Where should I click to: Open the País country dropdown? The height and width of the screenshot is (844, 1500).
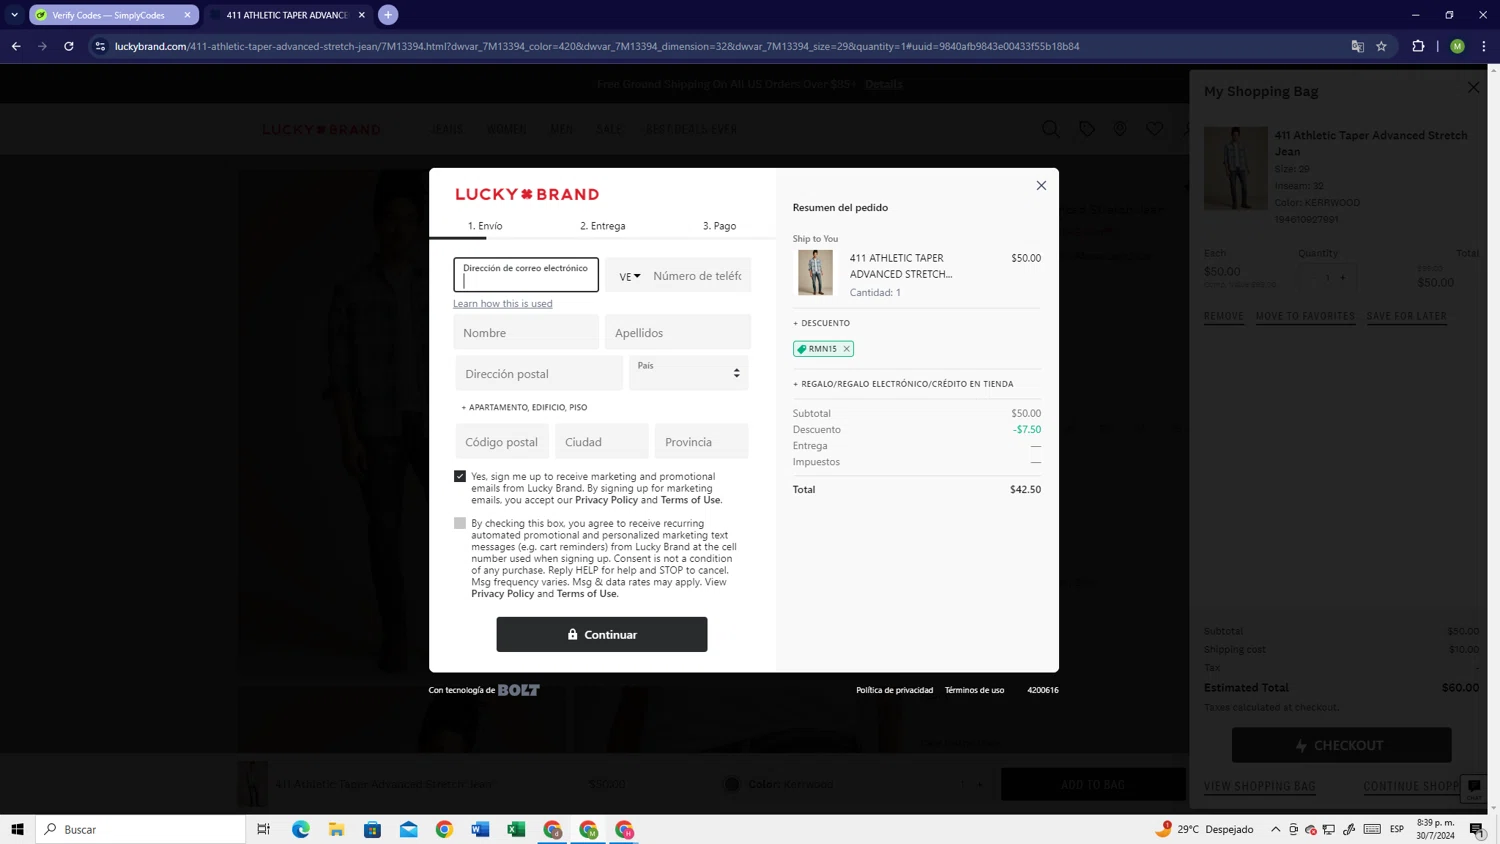point(689,373)
